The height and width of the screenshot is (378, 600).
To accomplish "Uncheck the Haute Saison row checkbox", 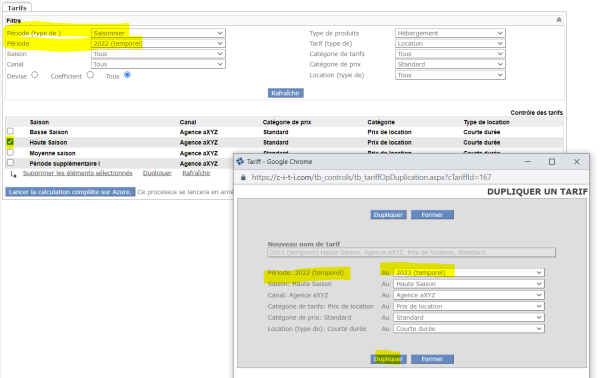I will (x=10, y=142).
